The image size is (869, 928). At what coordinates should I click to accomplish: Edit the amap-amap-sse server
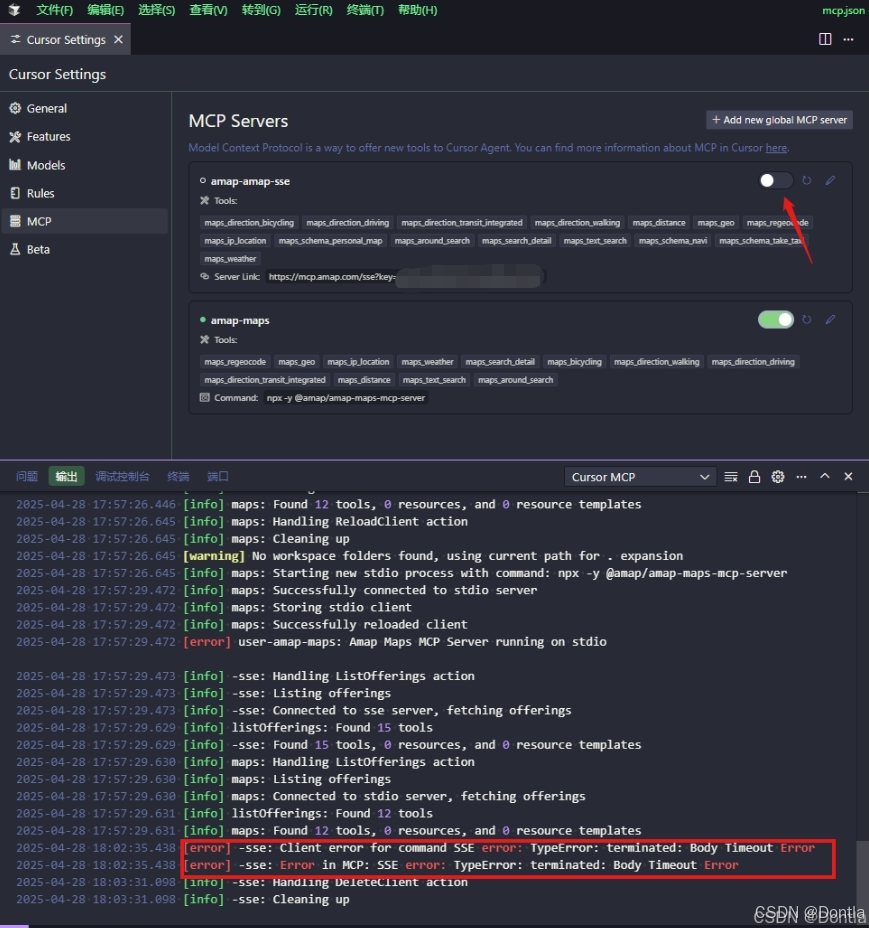point(830,181)
